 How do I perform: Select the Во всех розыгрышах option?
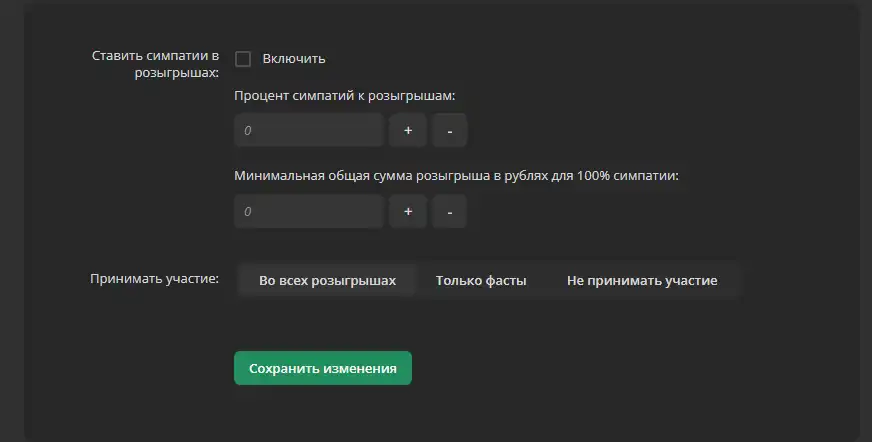[327, 280]
